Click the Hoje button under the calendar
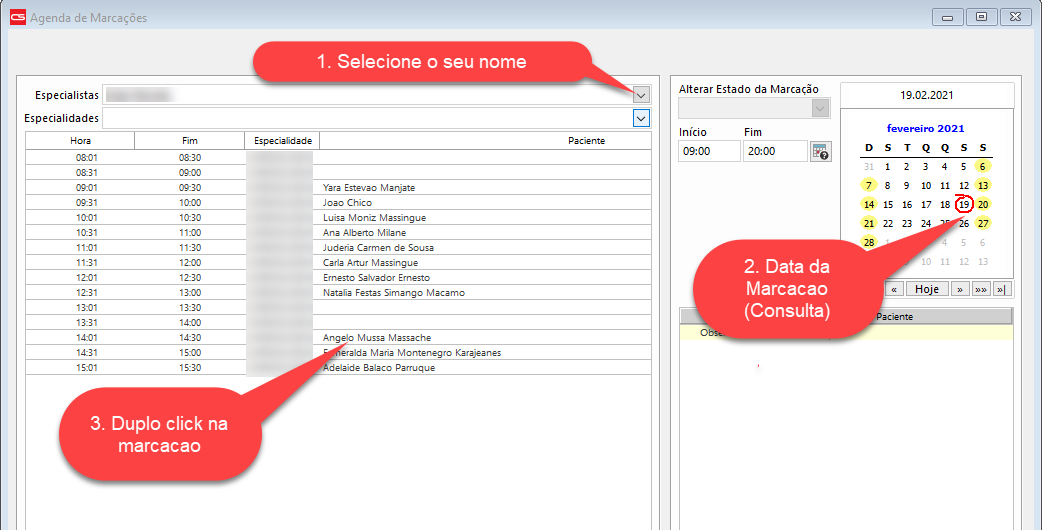The width and height of the screenshot is (1042, 530). (927, 289)
